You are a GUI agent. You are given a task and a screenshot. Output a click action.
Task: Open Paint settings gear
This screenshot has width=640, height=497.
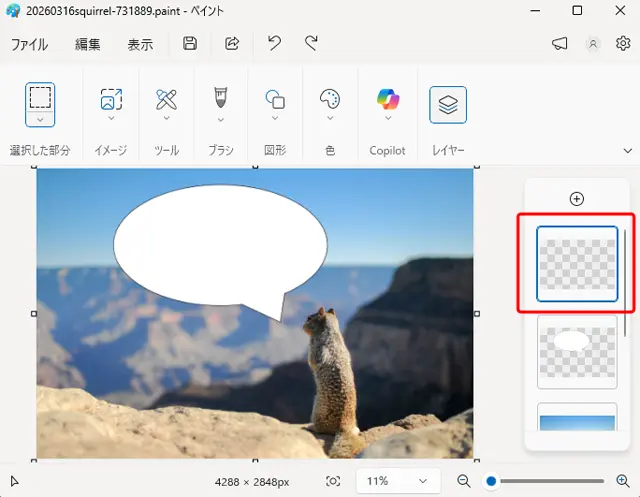click(623, 43)
